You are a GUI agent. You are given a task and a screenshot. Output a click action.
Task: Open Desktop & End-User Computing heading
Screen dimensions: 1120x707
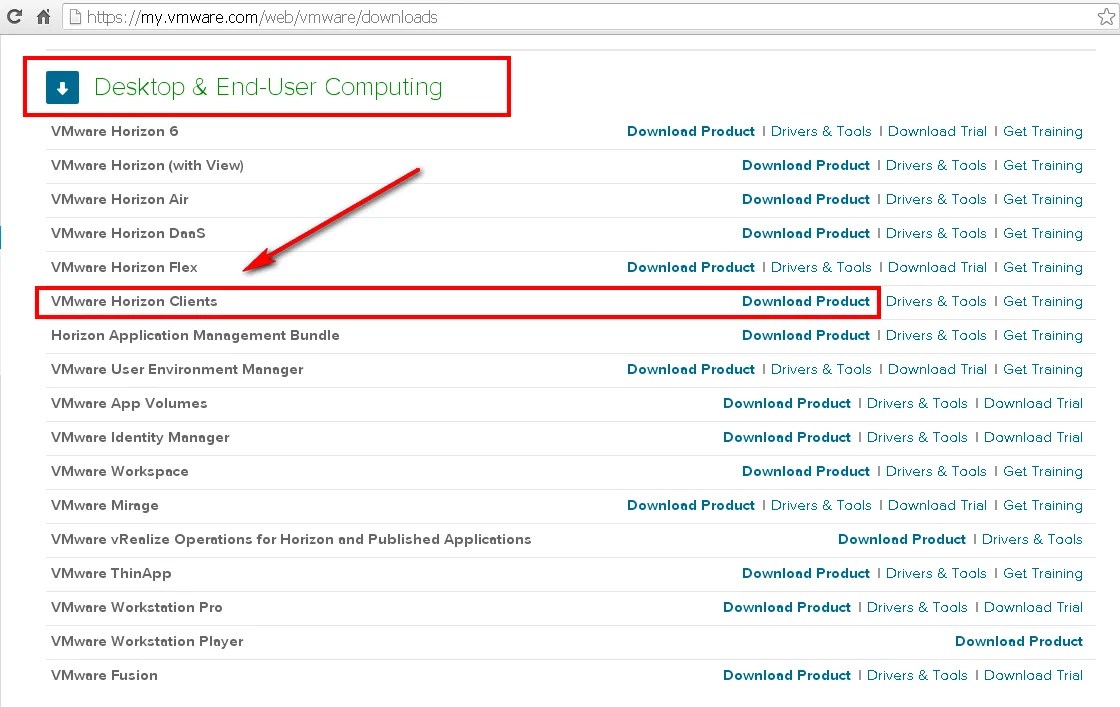[x=268, y=87]
